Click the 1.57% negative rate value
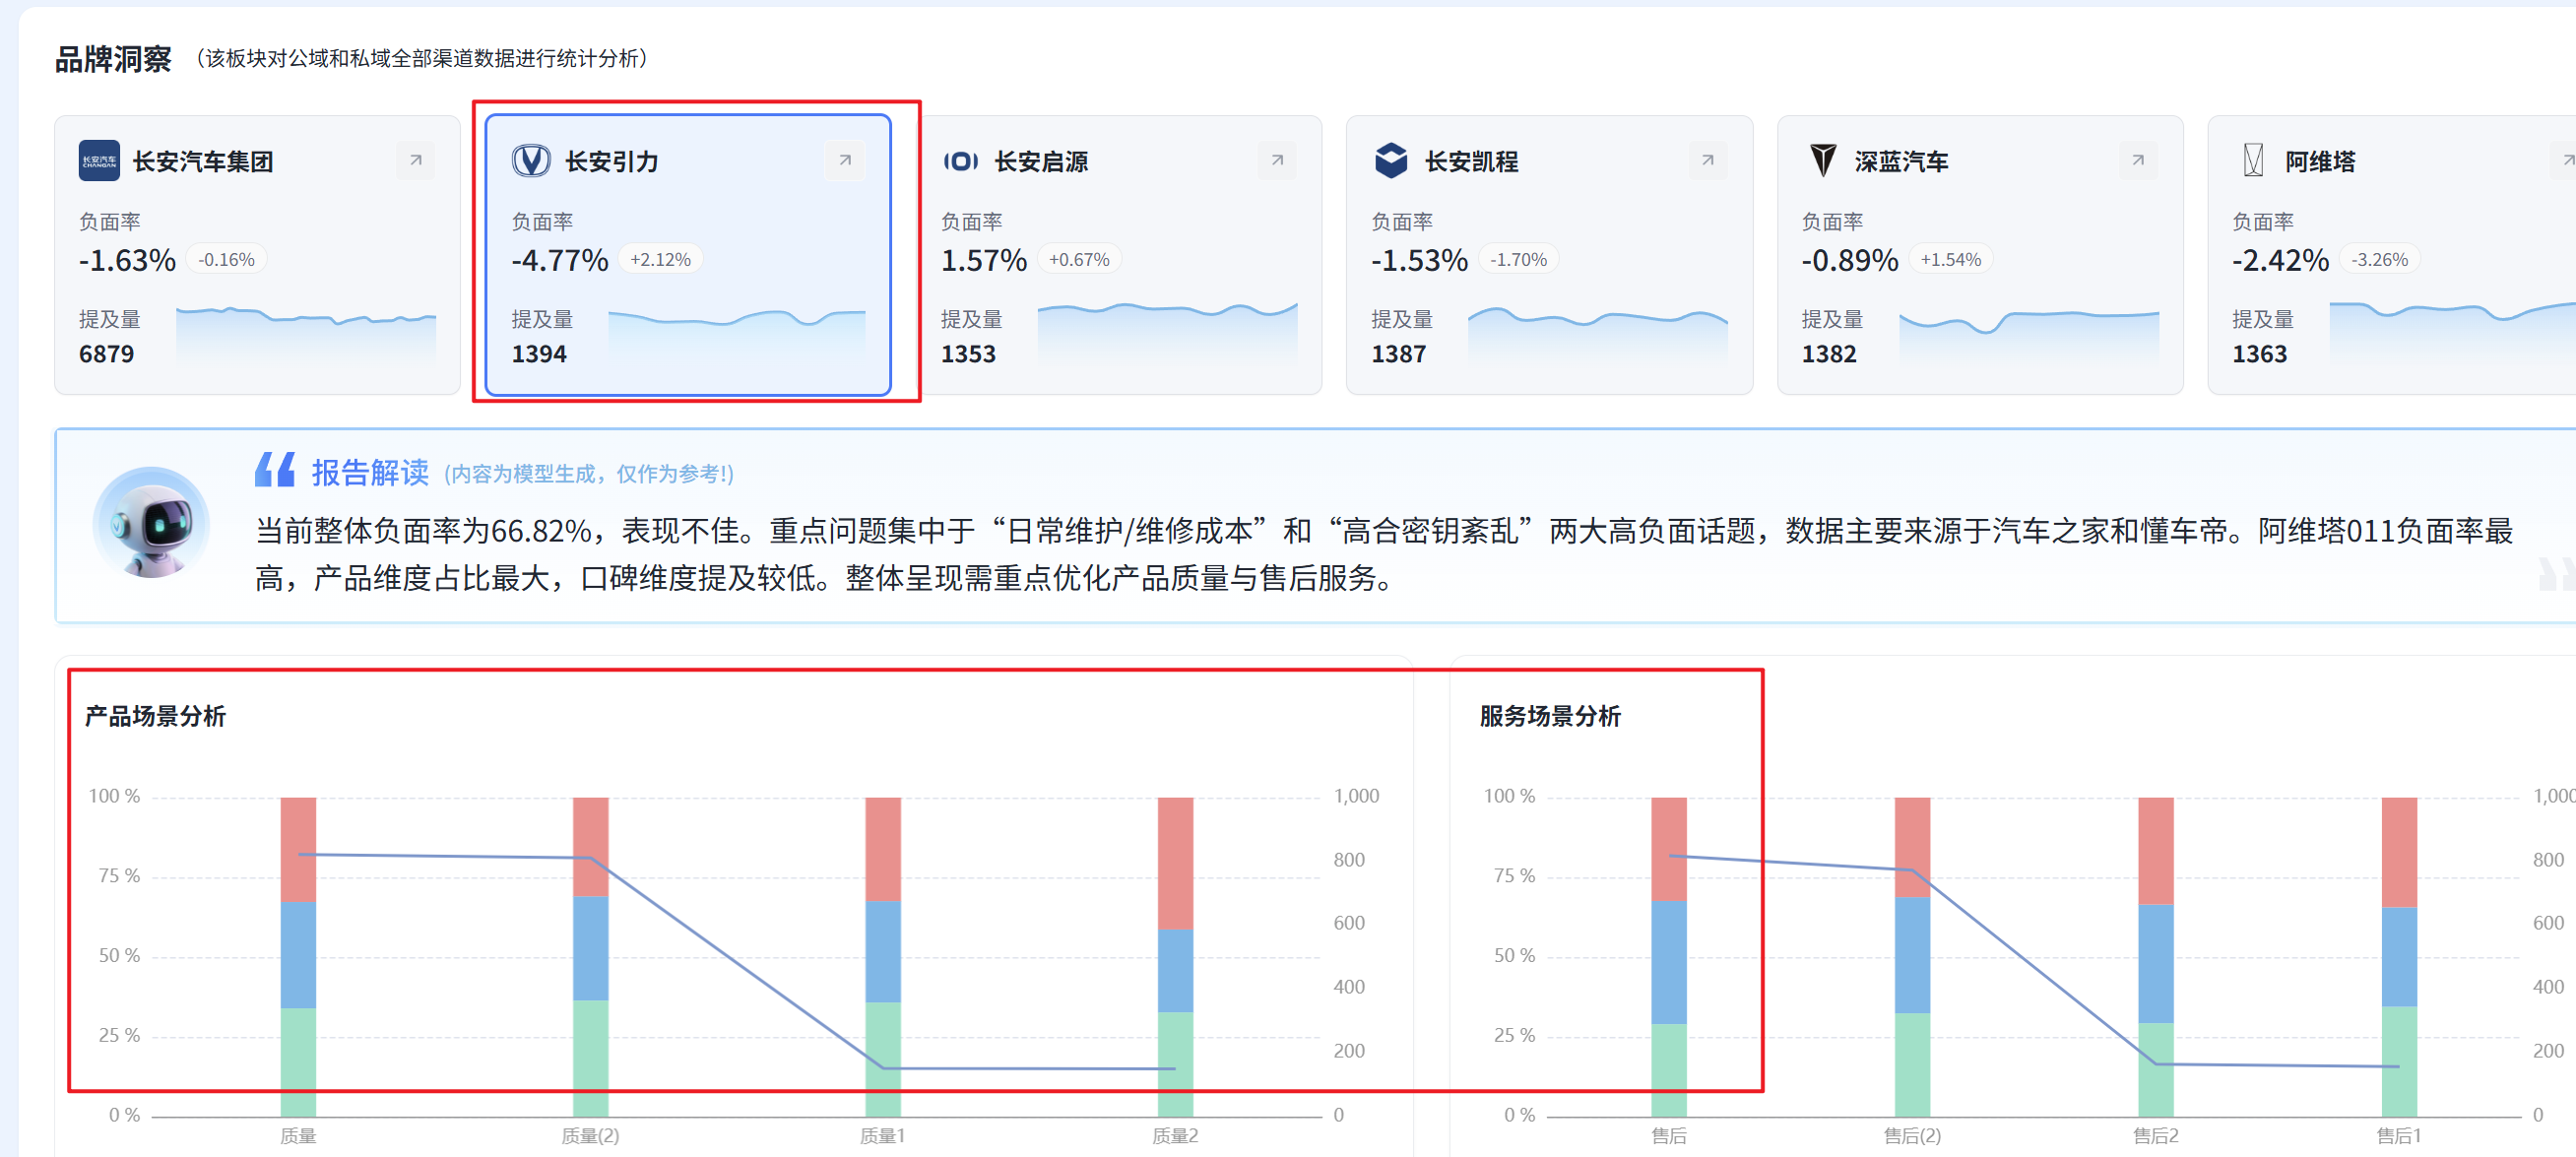 coord(983,260)
